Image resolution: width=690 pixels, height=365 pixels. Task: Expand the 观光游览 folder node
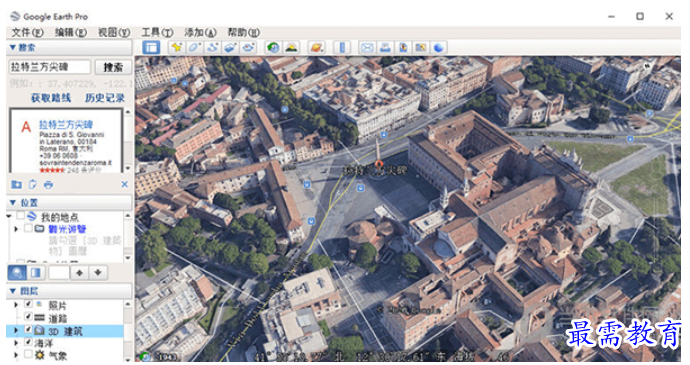point(16,229)
